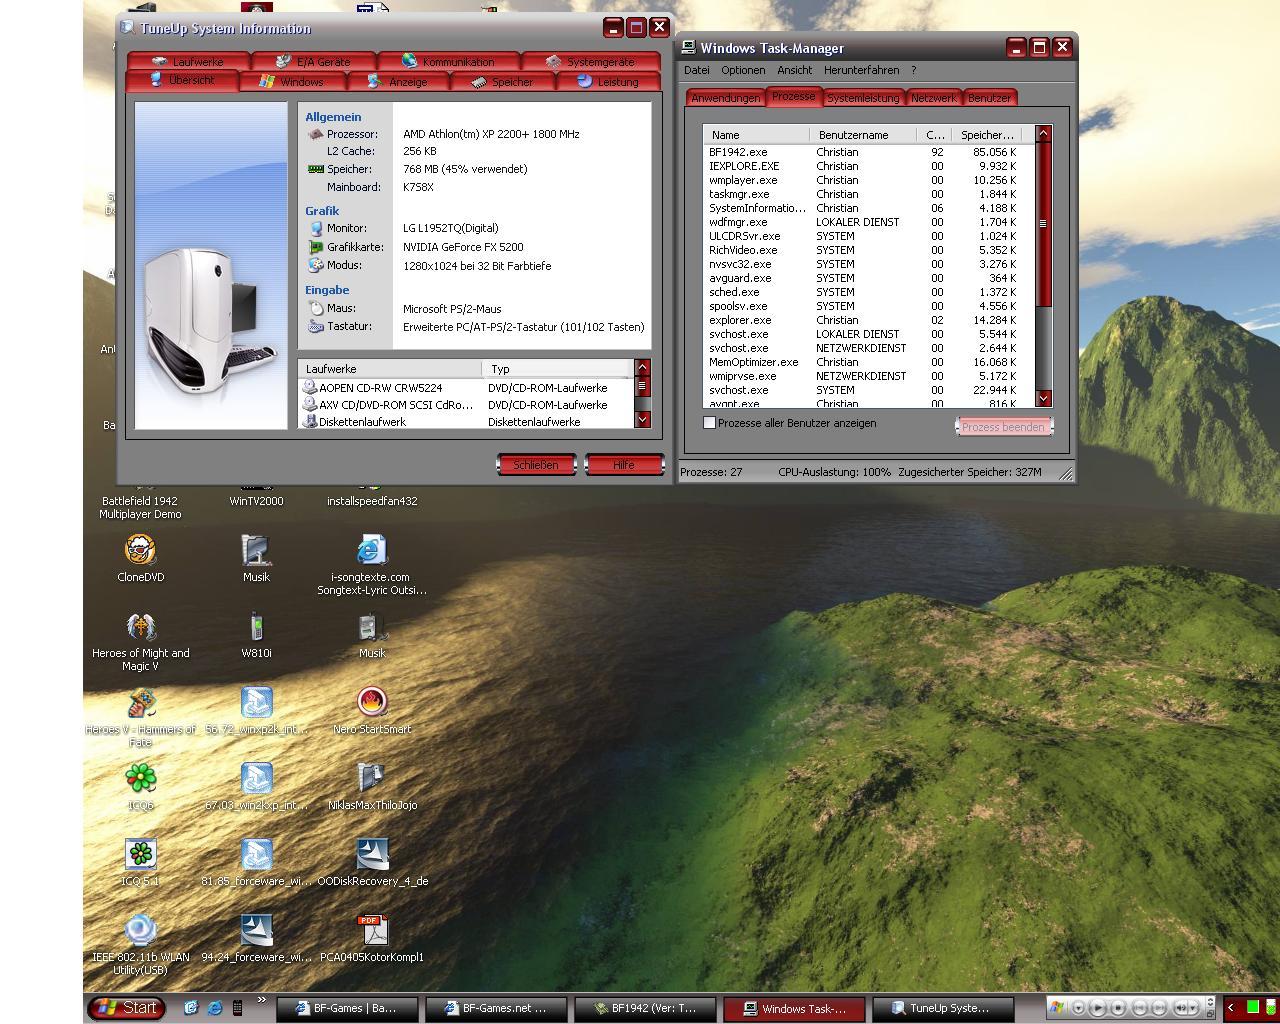Expand the quick launch overflow chevron
Image resolution: width=1280 pixels, height=1024 pixels.
coord(262,1000)
